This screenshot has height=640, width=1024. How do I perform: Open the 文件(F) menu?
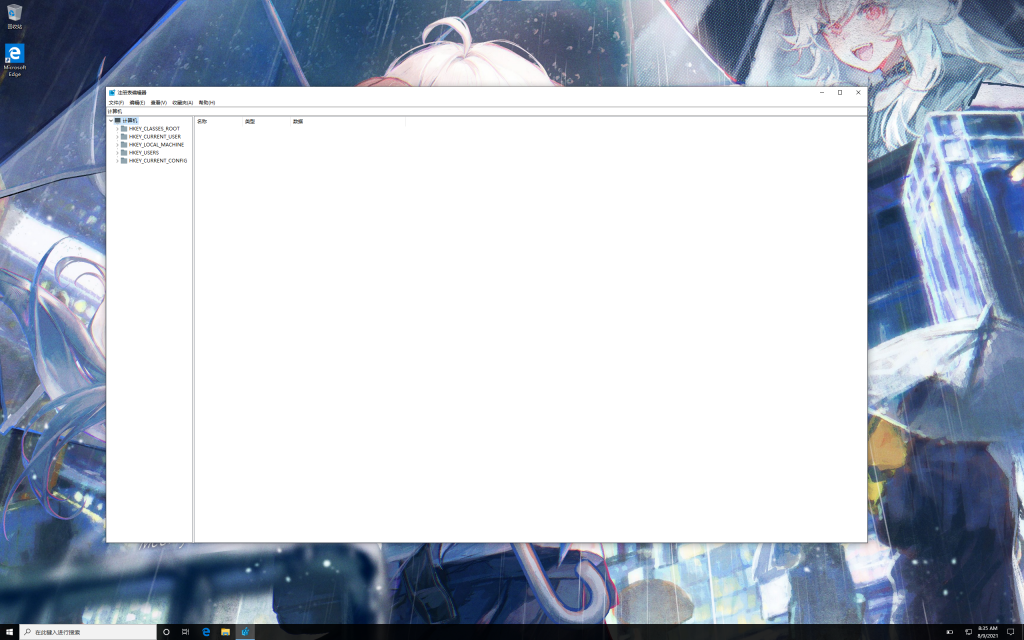(x=116, y=103)
